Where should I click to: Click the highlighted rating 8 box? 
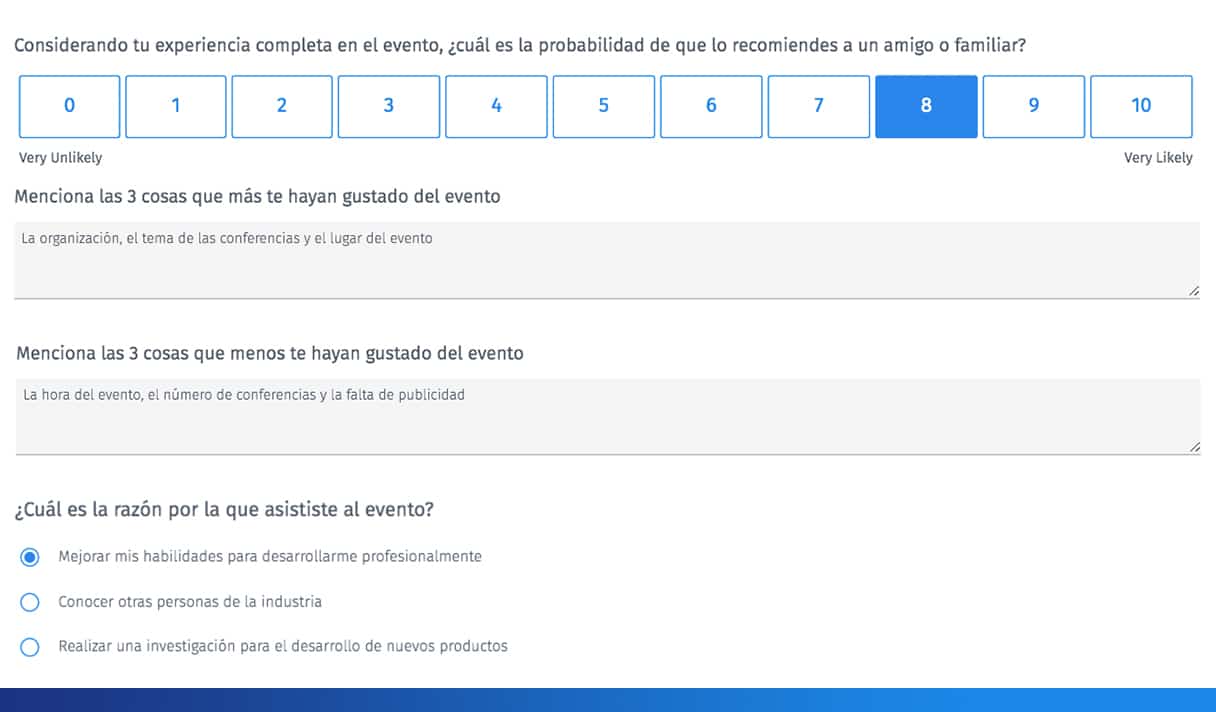(x=926, y=106)
